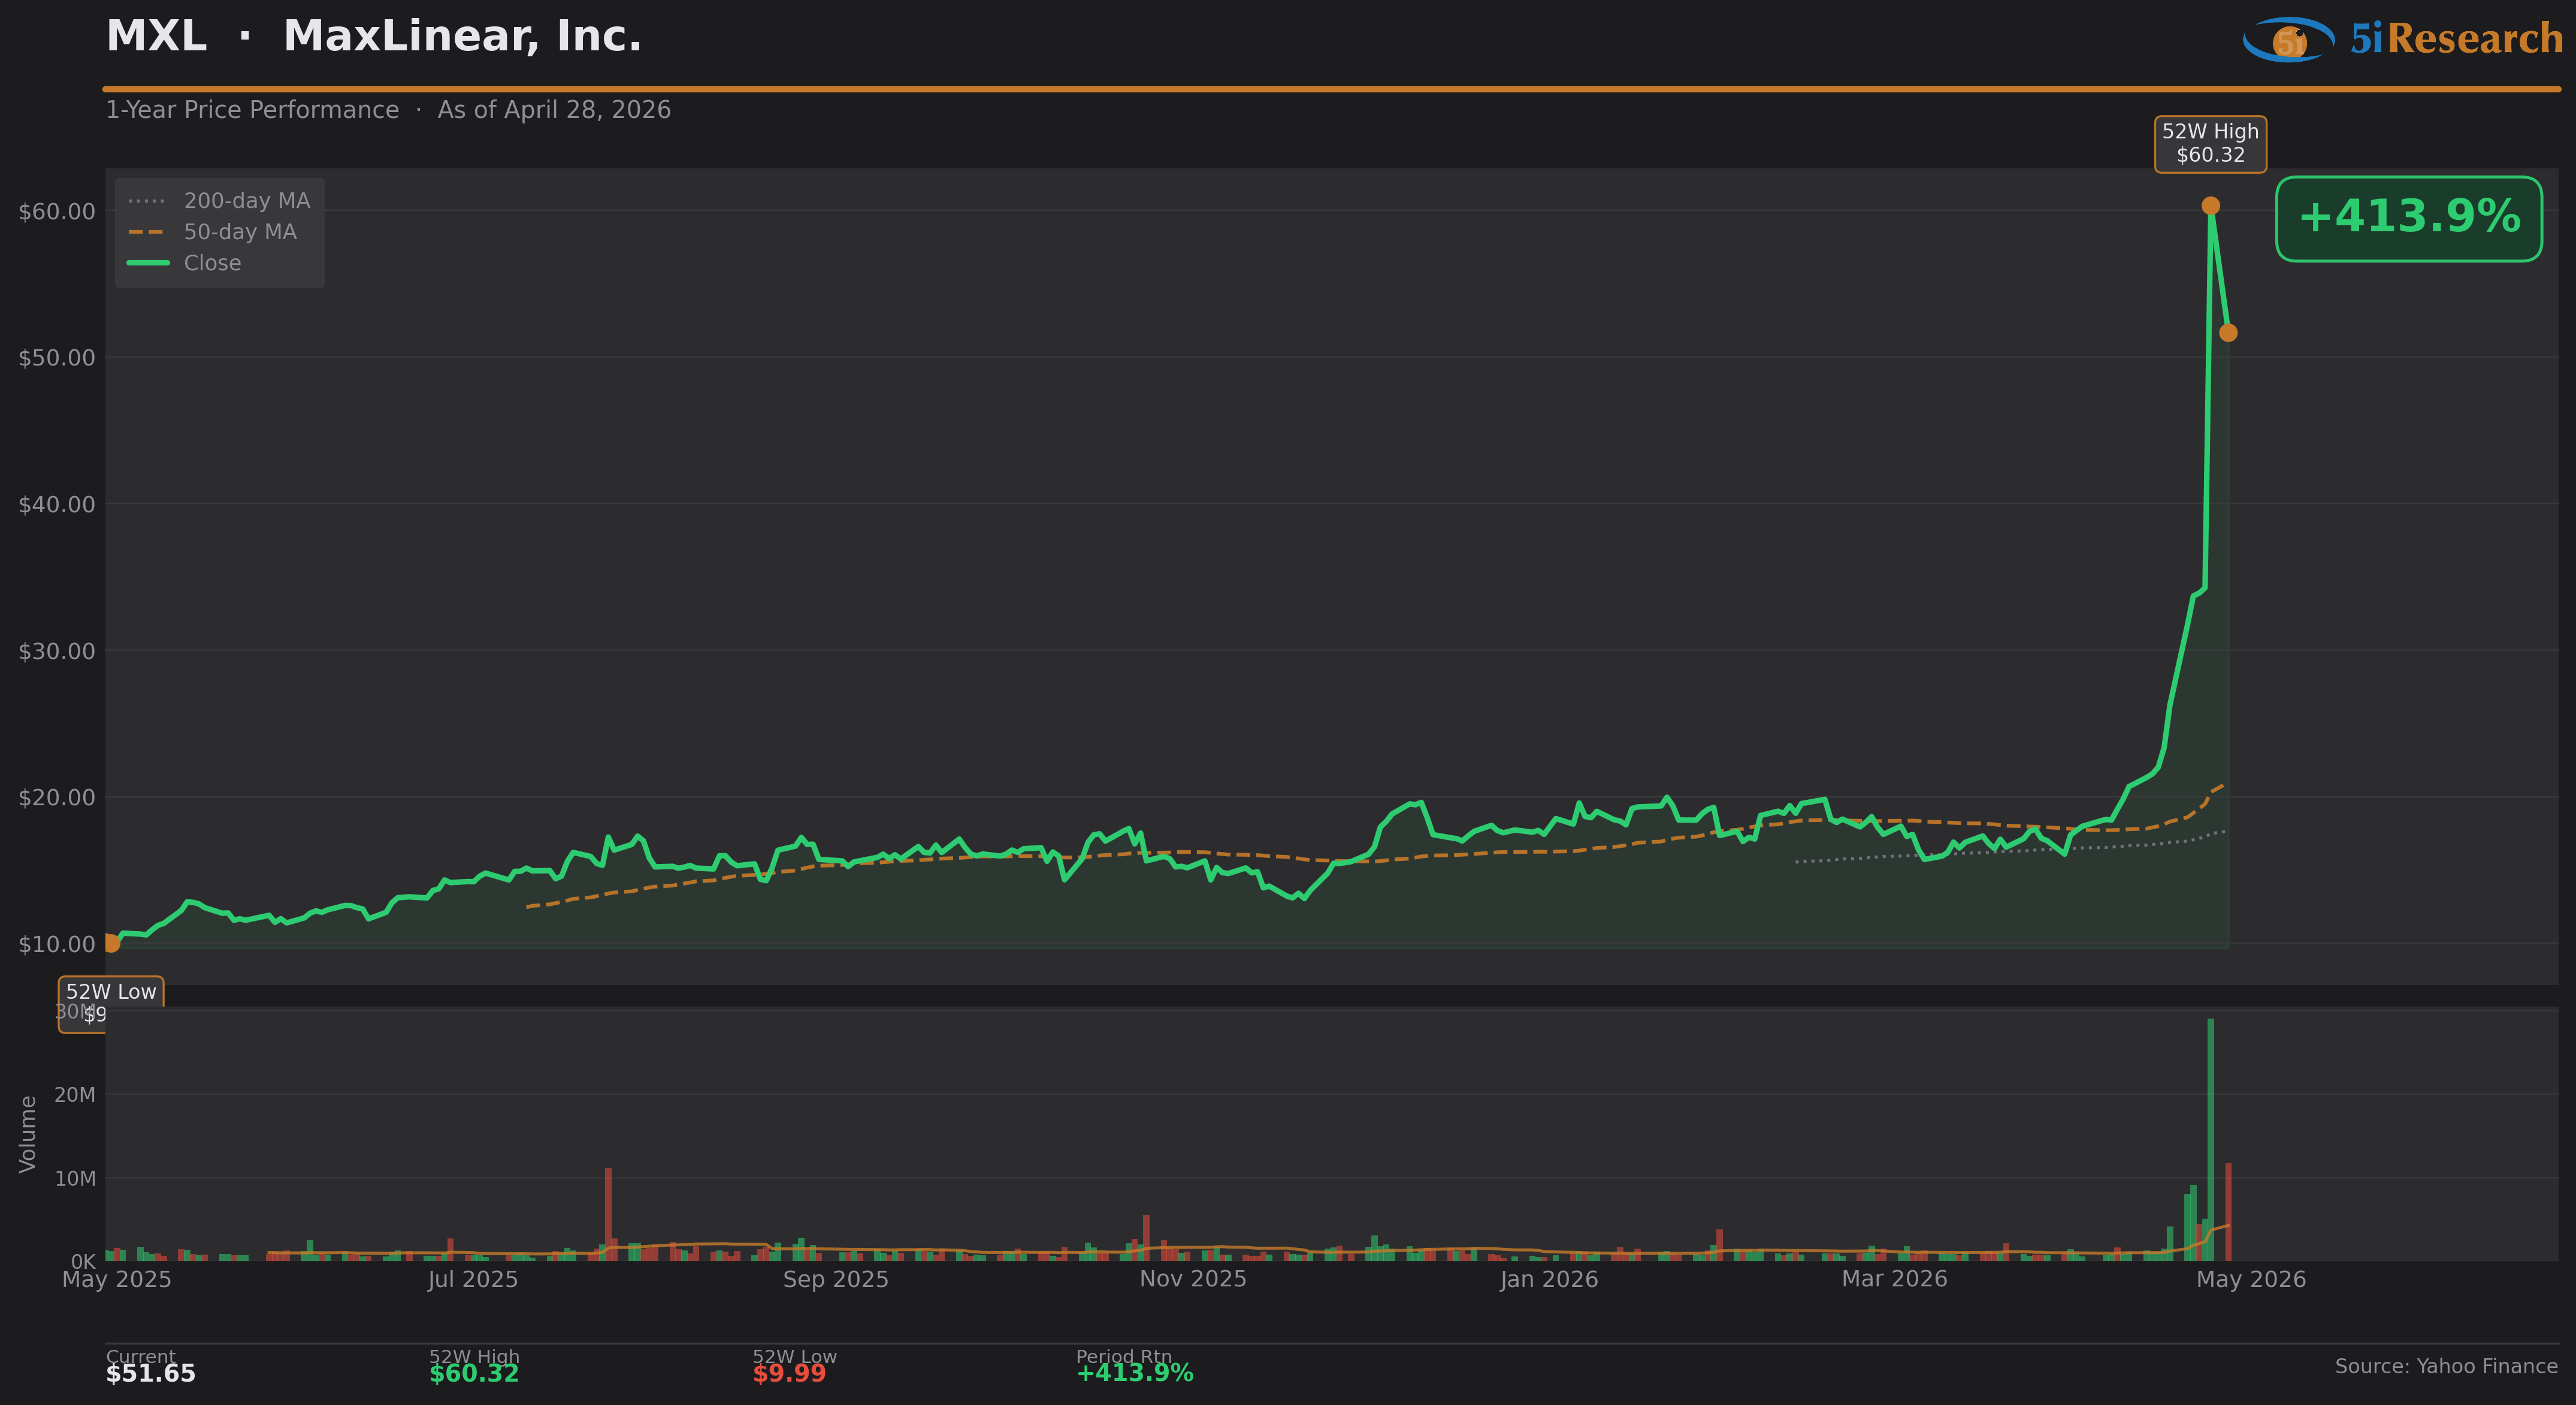Click the 52W Low orange marker dot
Image resolution: width=2576 pixels, height=1405 pixels.
click(x=110, y=943)
